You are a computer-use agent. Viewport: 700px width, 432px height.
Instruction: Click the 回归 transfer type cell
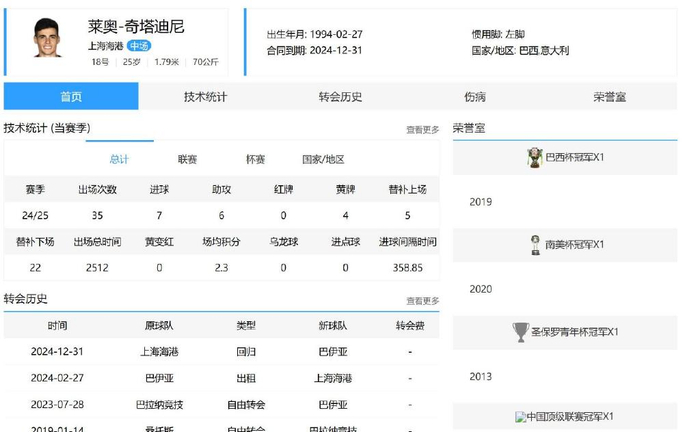coord(246,352)
